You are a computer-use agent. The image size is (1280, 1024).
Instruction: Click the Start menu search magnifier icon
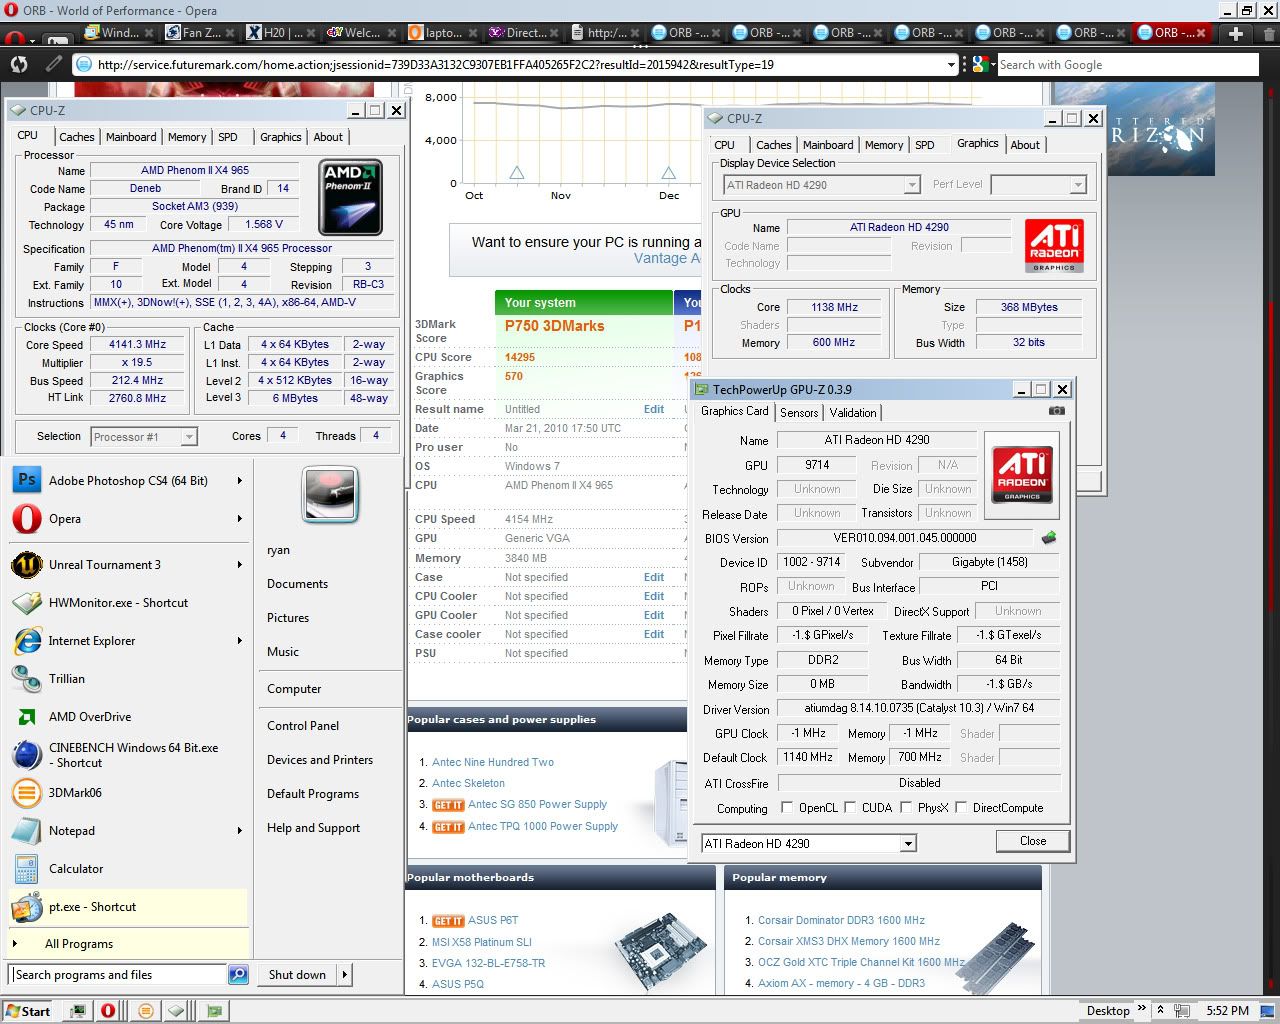pos(238,975)
